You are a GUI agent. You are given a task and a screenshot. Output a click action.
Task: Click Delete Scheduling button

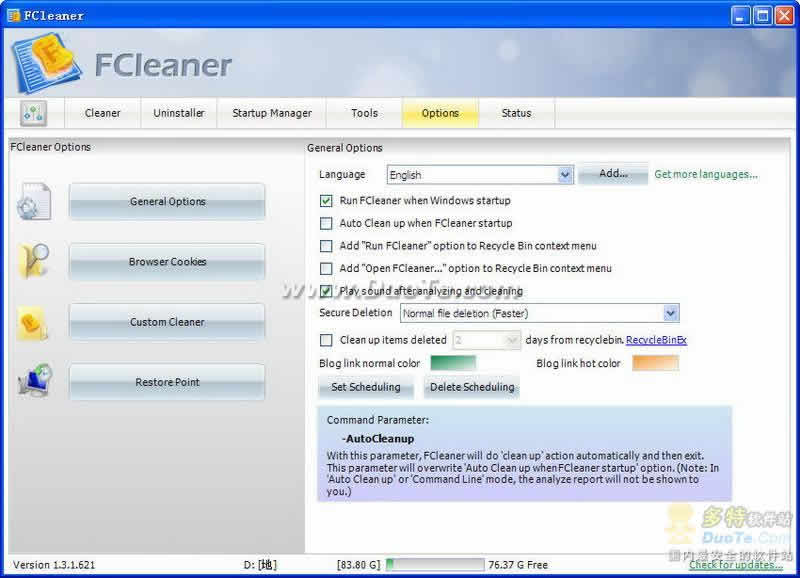click(472, 387)
